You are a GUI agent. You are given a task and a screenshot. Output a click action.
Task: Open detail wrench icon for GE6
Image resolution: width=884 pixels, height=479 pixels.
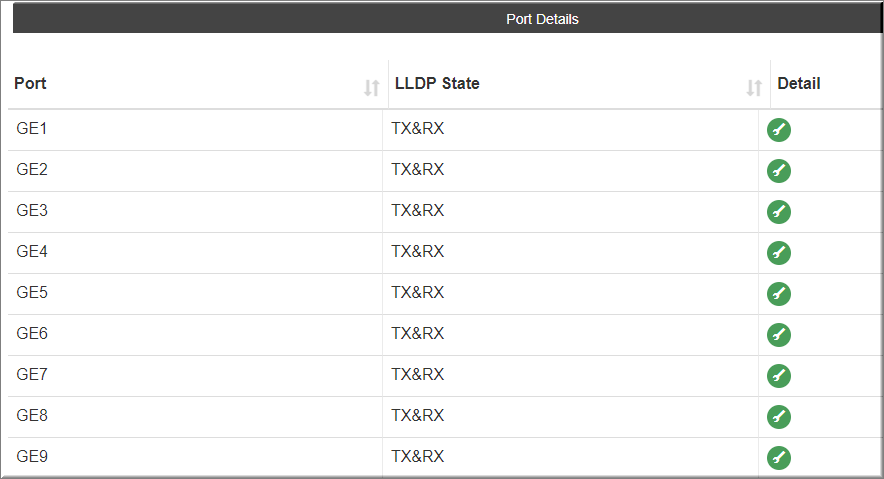(779, 335)
